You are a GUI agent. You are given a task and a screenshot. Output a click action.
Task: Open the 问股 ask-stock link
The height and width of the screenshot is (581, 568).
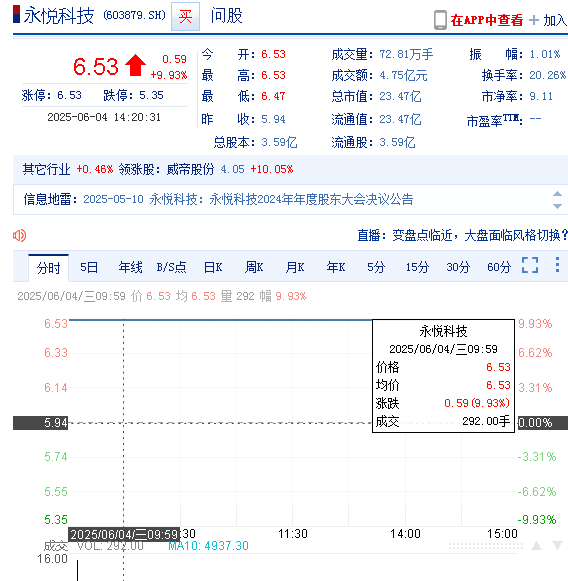coord(226,16)
